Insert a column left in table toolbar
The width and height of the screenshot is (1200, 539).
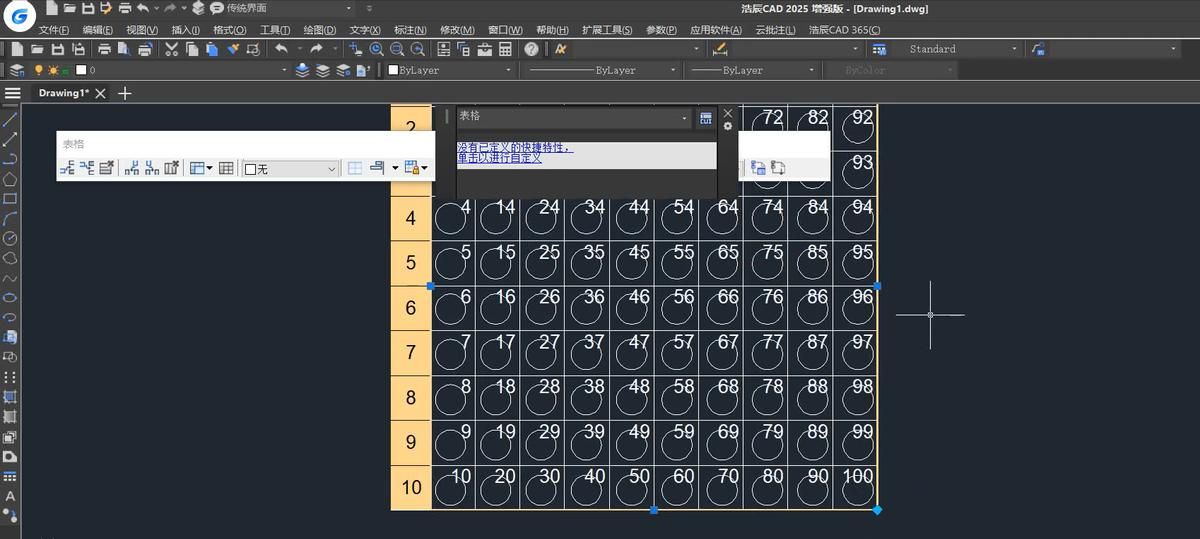tap(131, 168)
